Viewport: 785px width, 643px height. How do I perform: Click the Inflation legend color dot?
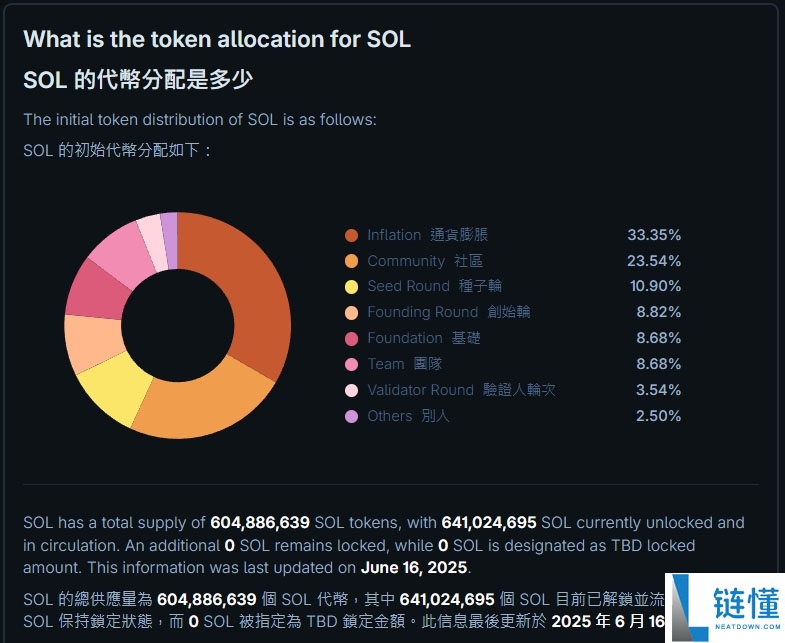pos(351,235)
